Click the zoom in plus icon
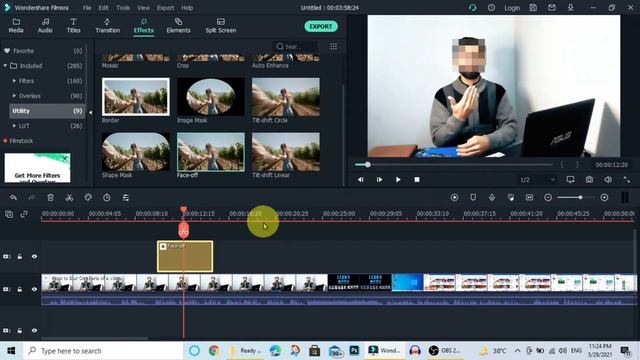The height and width of the screenshot is (360, 640). [x=604, y=198]
